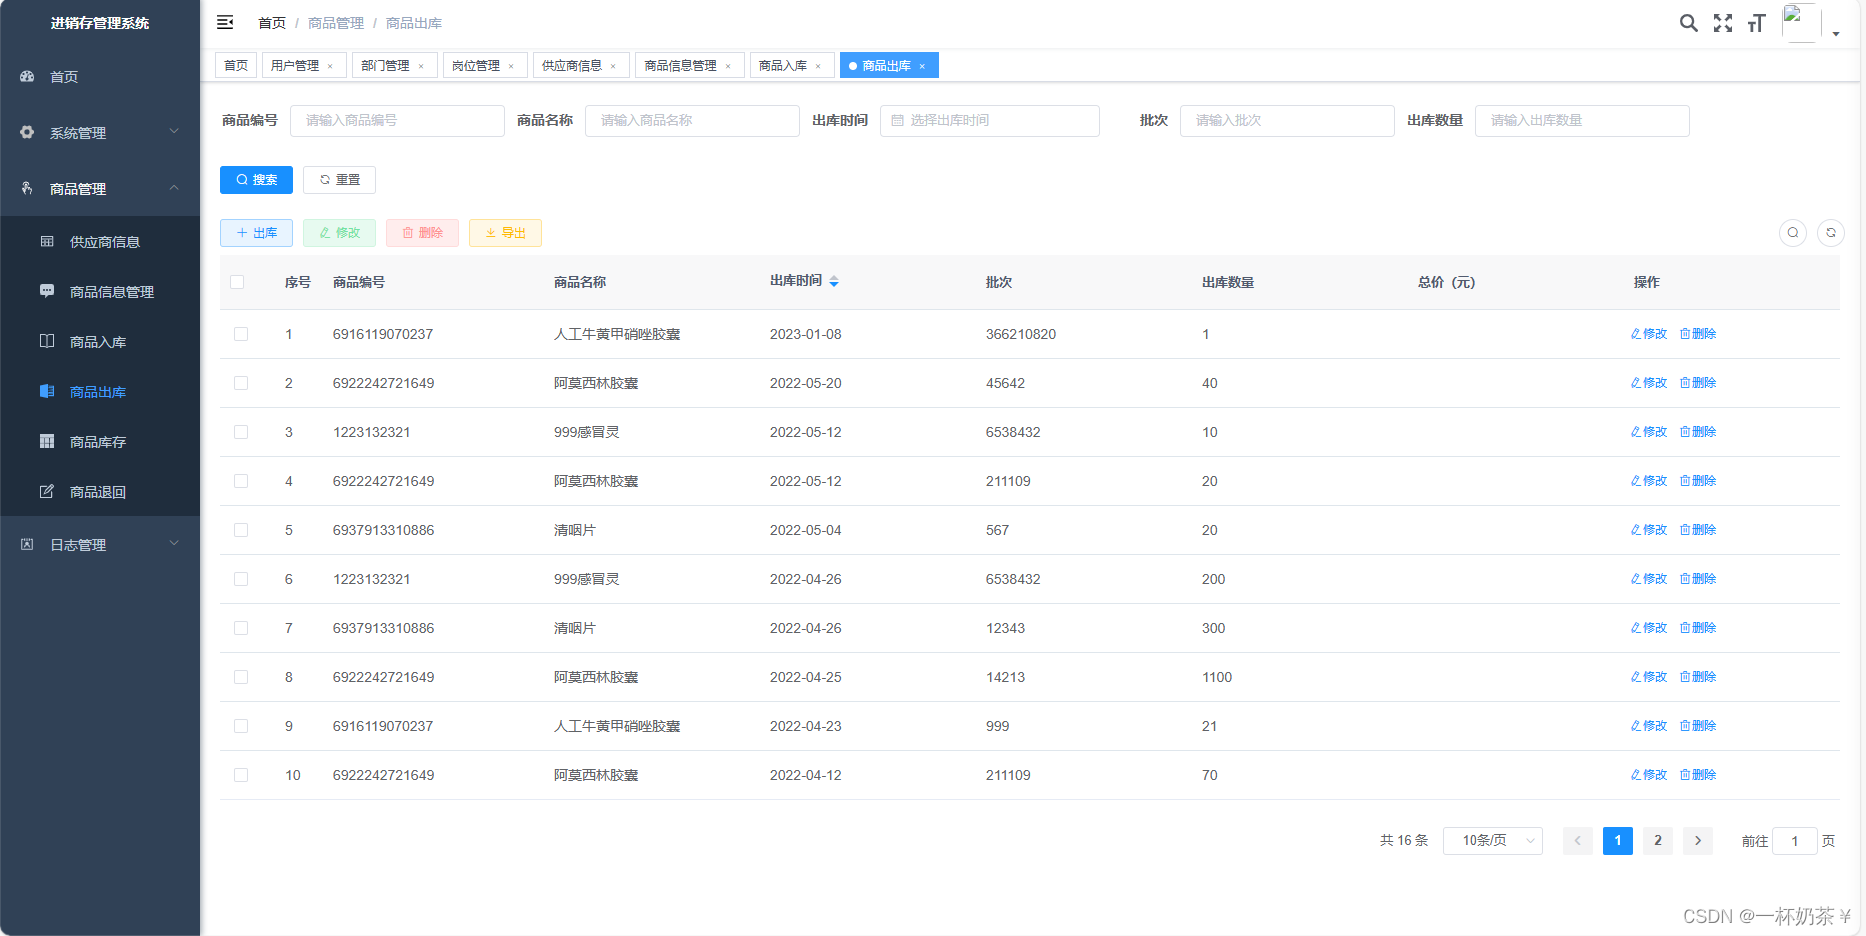
Task: Check the row 5 checkbox for batch 567
Action: click(x=241, y=530)
